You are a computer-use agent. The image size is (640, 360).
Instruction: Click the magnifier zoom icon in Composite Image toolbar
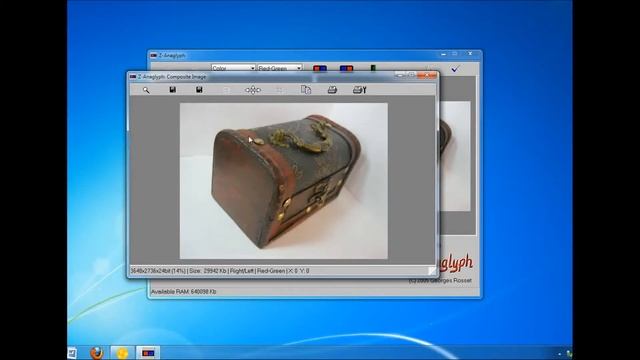click(x=146, y=90)
